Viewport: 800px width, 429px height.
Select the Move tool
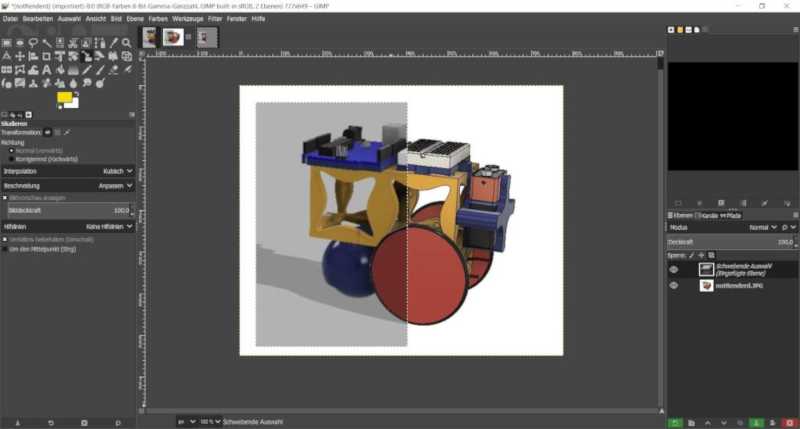pos(20,56)
